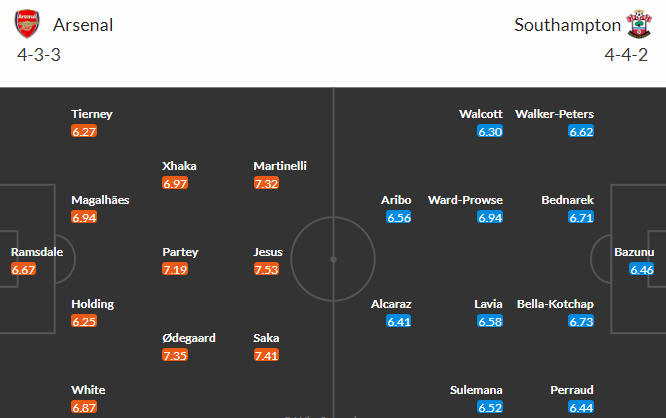This screenshot has height=418, width=666.
Task: Select Bella-Kotchap's player name
Action: (555, 304)
